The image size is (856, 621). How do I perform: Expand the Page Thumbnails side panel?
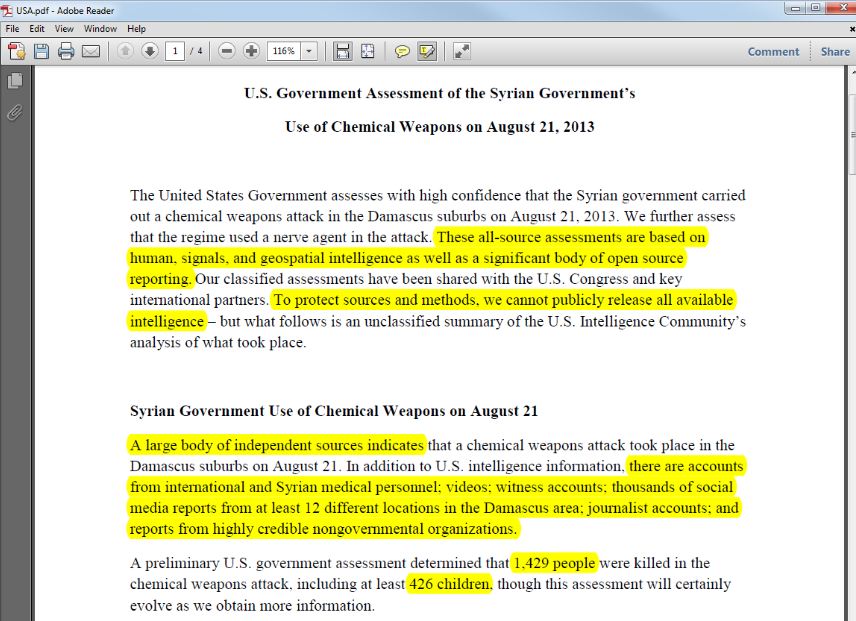coord(15,81)
